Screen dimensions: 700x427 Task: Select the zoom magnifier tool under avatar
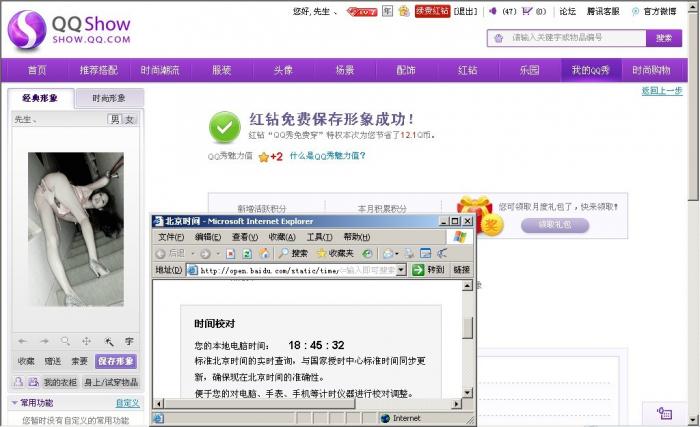[x=65, y=341]
